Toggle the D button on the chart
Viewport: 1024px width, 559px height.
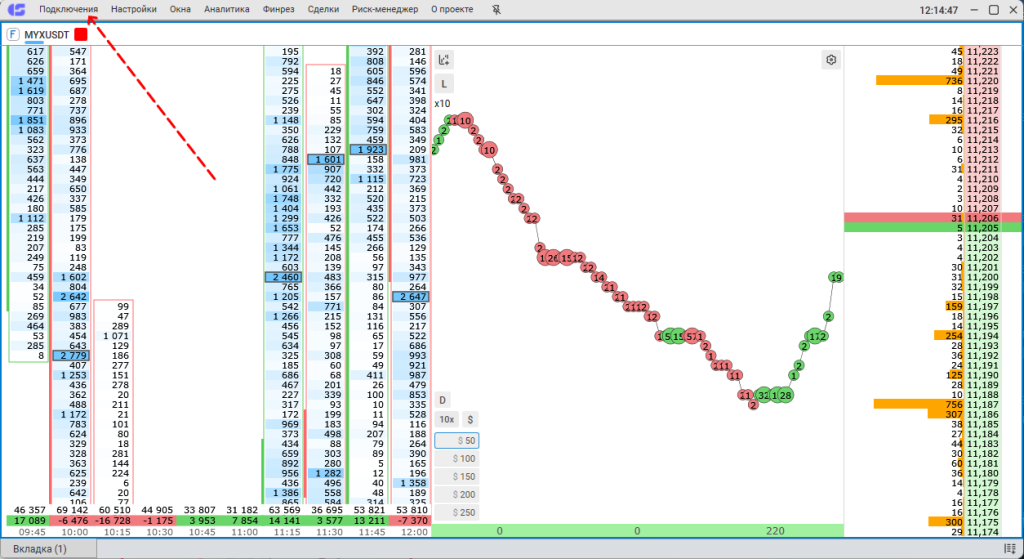[x=443, y=400]
